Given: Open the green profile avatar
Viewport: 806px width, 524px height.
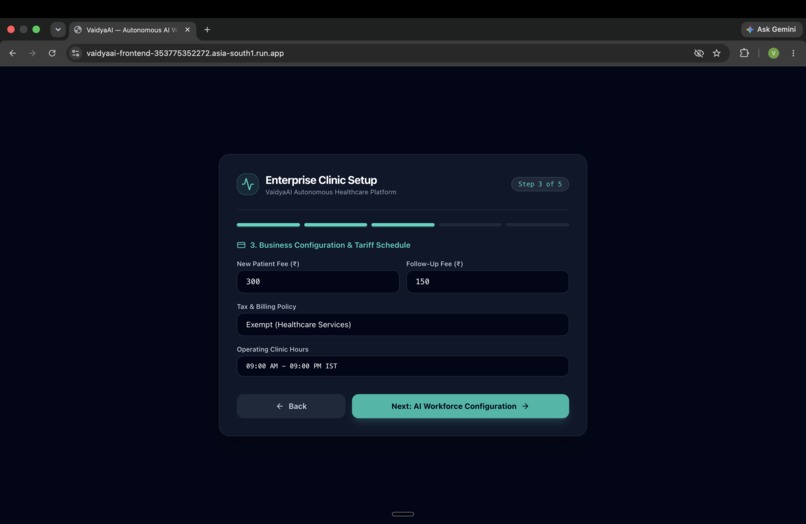Looking at the screenshot, I should (x=773, y=53).
